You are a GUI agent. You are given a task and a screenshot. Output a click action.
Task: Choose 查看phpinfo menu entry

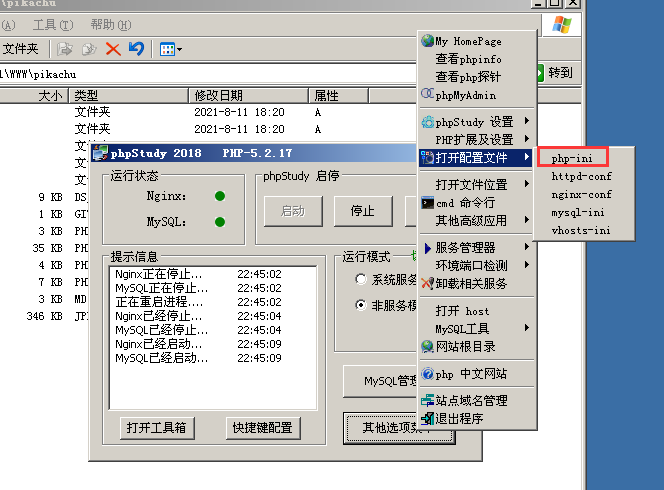468,59
